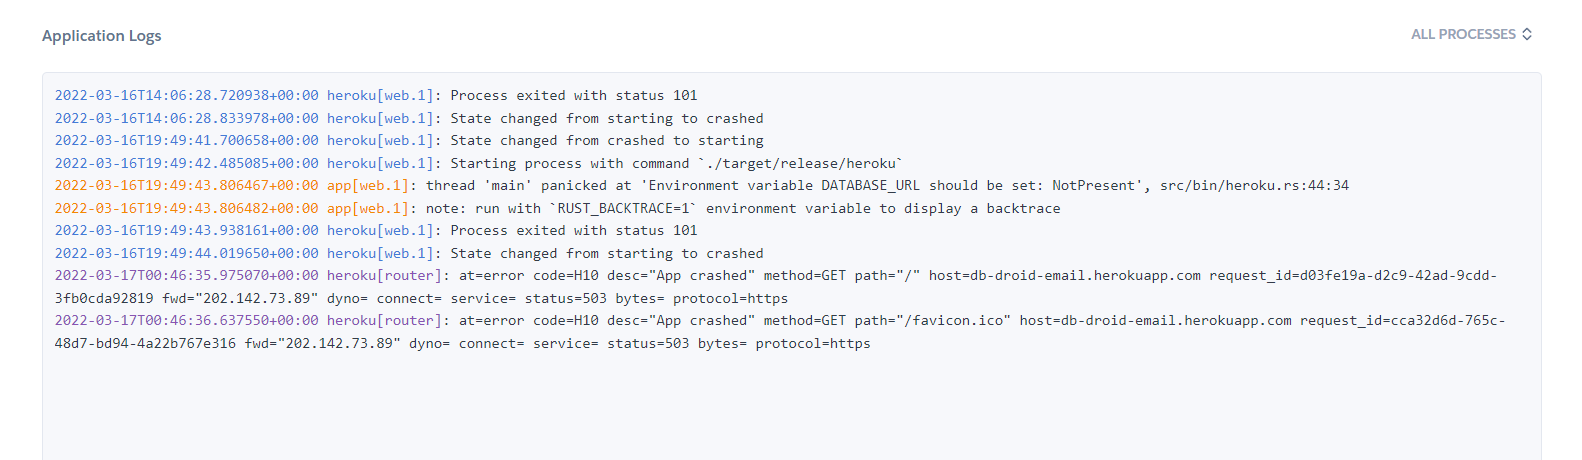The width and height of the screenshot is (1582, 460).
Task: Click the orange 19:49:43.806467 timestamp
Action: [x=186, y=186]
